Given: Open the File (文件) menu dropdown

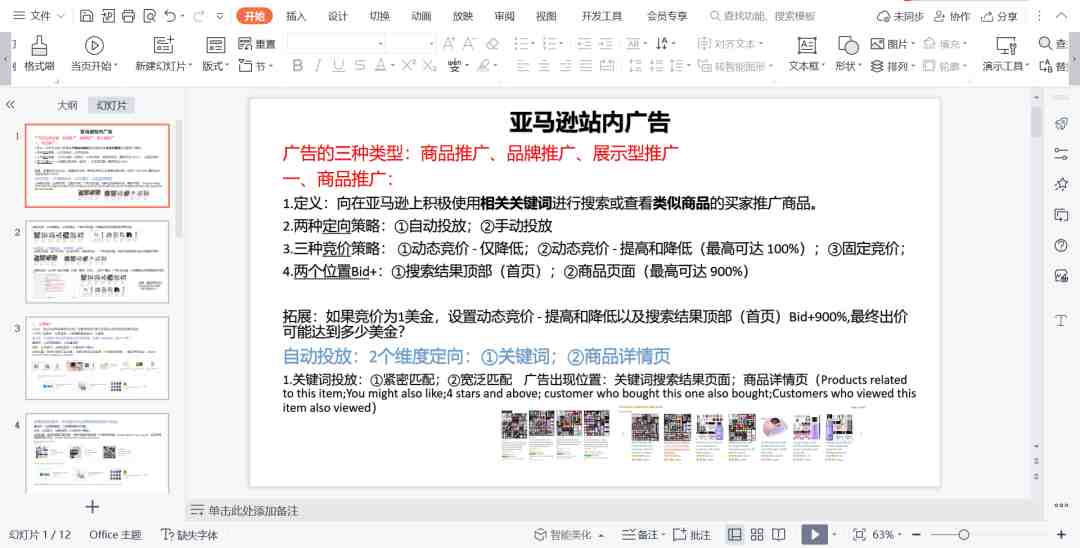Looking at the screenshot, I should 39,16.
